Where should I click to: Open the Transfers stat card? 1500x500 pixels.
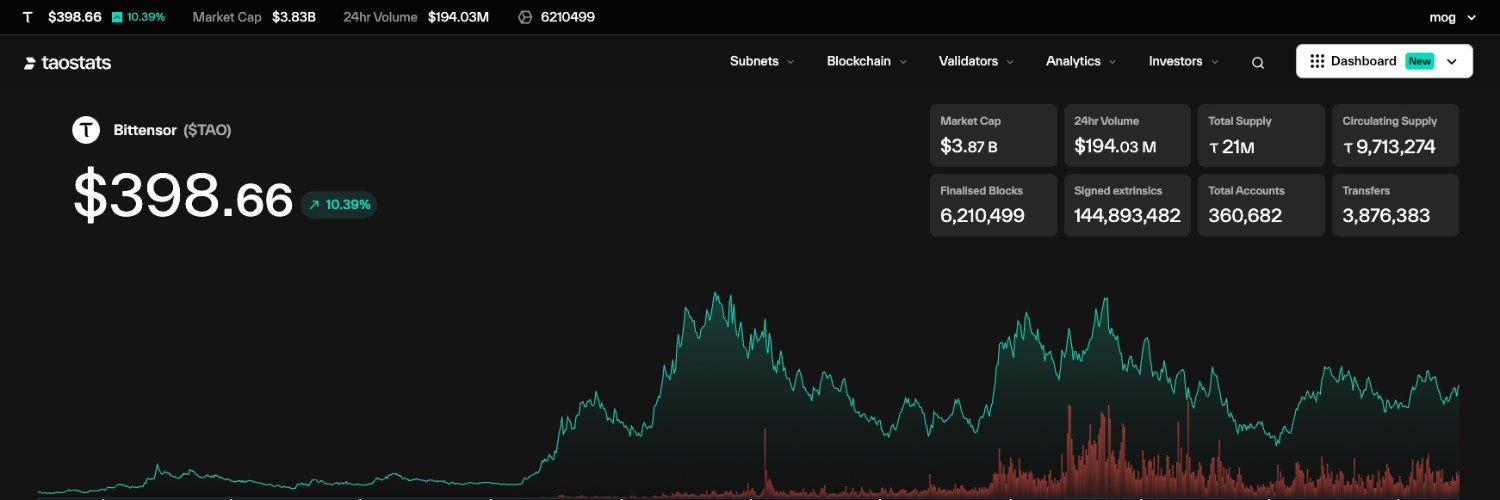coord(1395,205)
